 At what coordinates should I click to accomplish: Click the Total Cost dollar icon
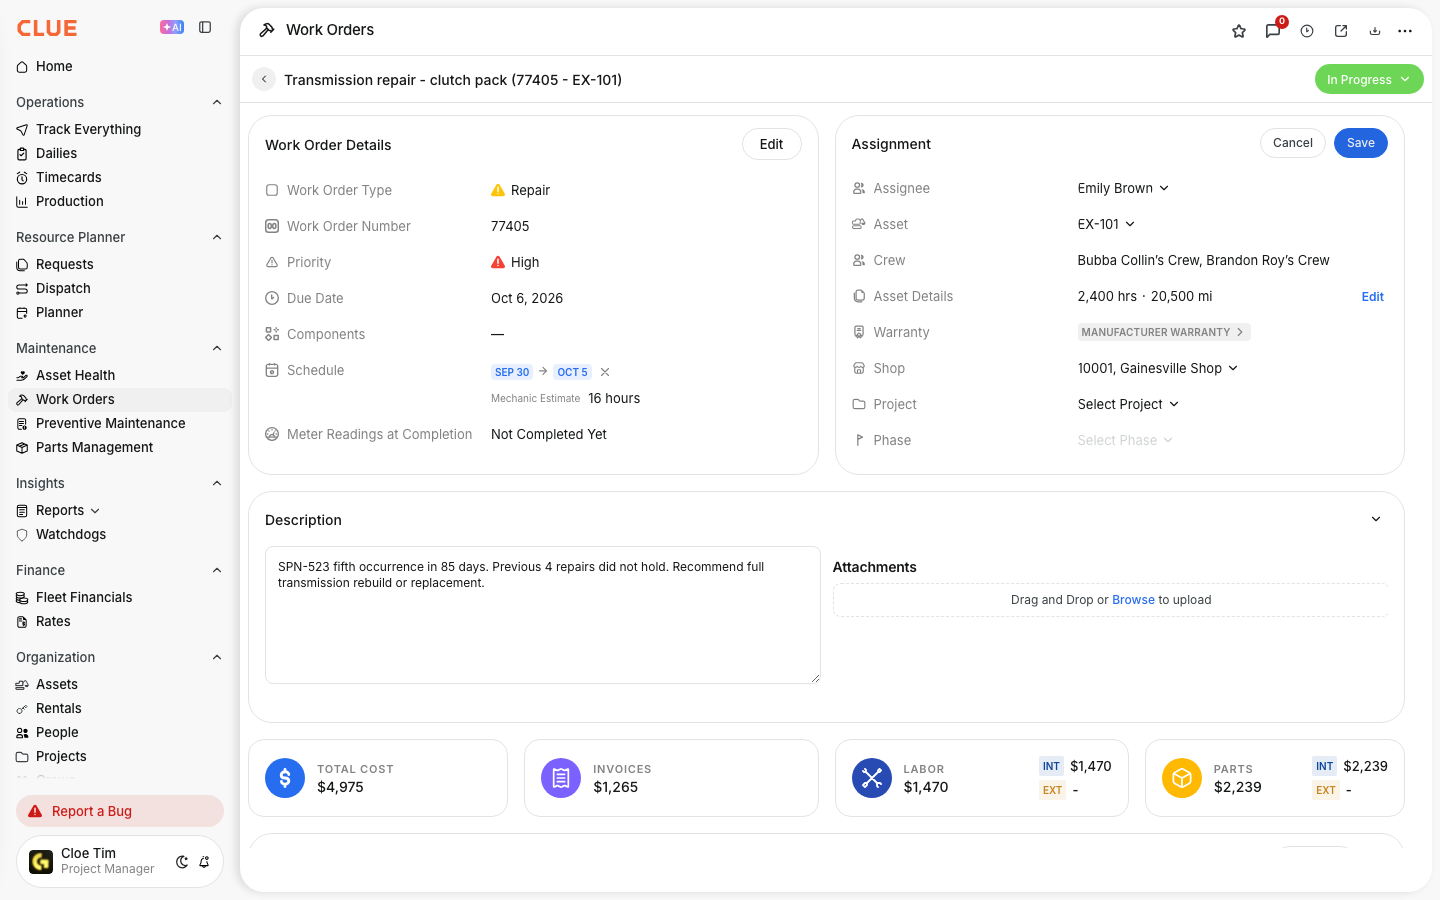285,778
